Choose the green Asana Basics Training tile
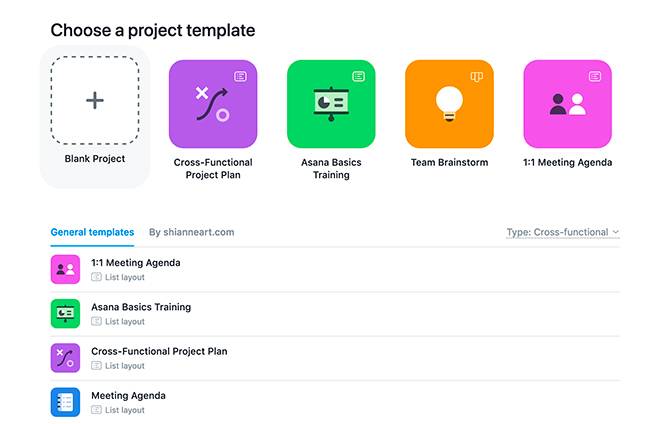This screenshot has height=424, width=670. [331, 104]
